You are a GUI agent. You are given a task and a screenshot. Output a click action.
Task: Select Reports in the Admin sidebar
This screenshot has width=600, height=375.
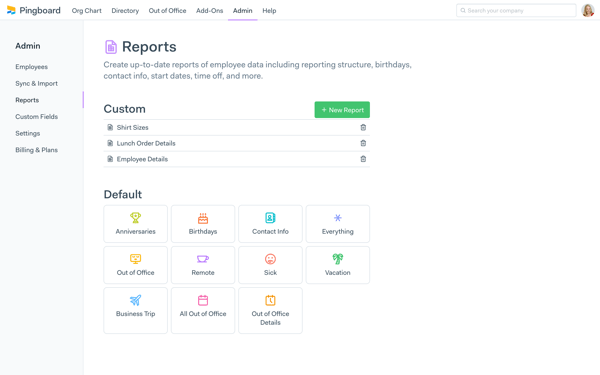coord(27,100)
